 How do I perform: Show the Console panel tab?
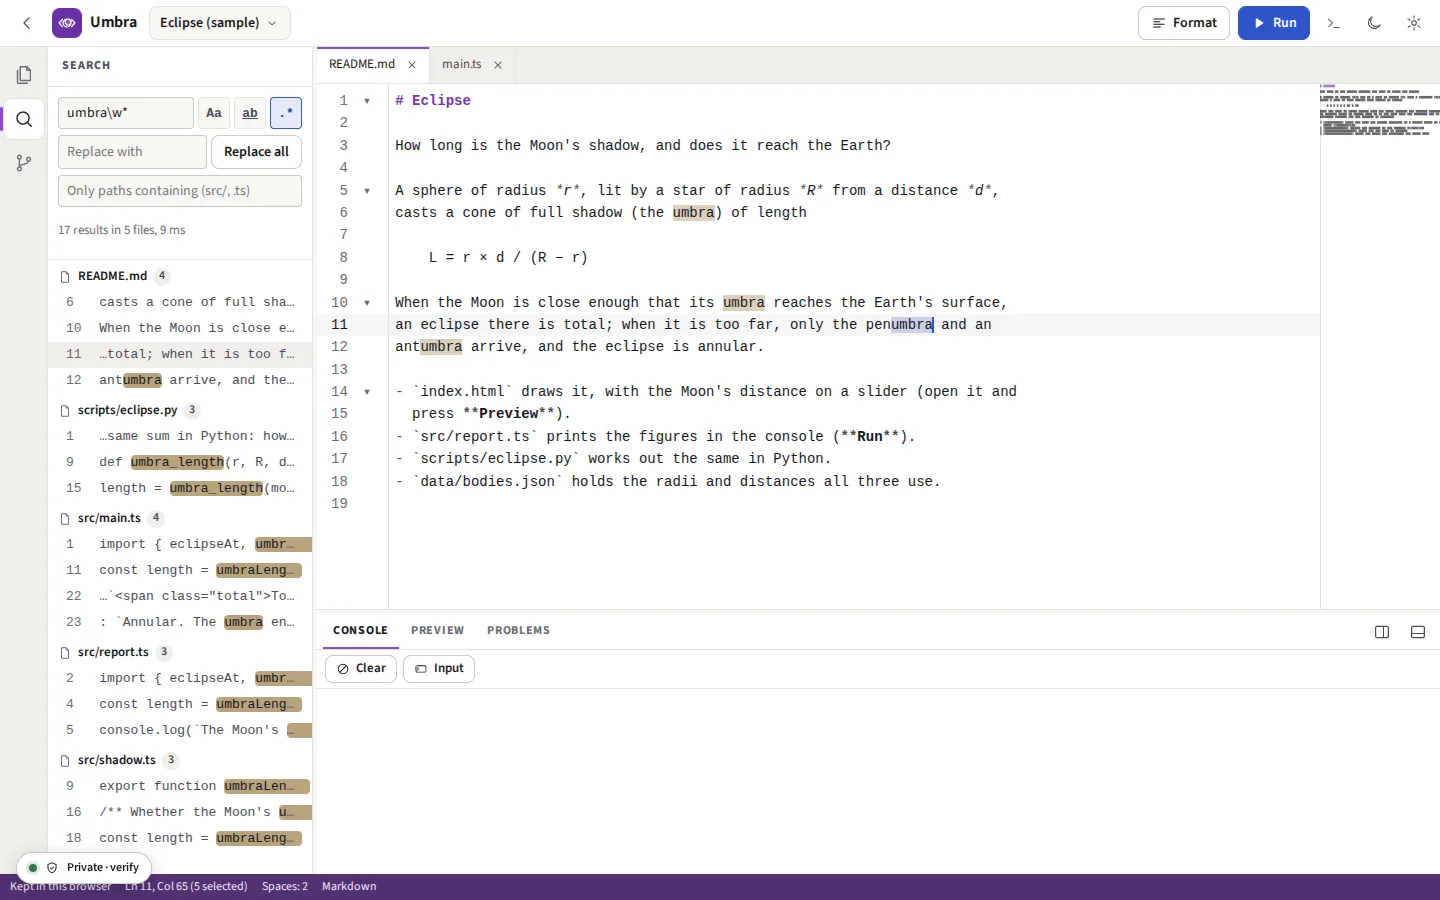[x=360, y=631]
